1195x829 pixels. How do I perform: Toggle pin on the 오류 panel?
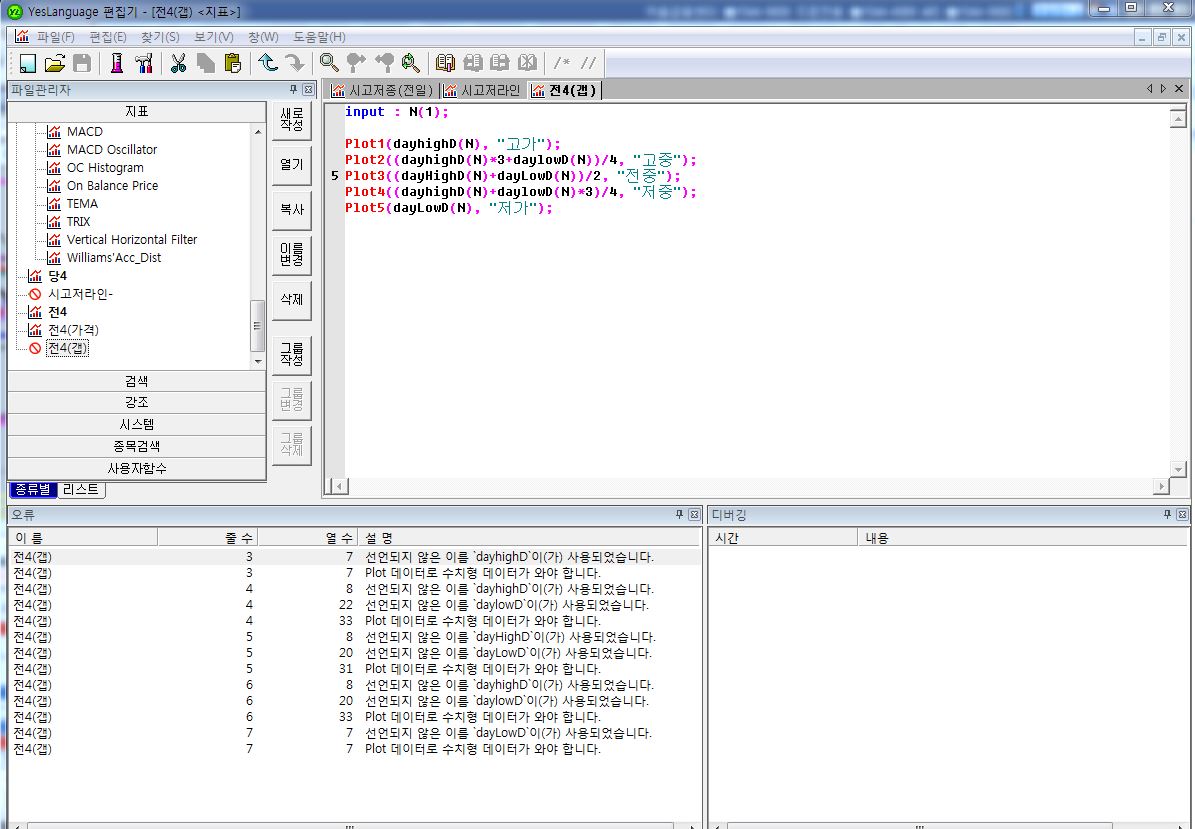679,514
